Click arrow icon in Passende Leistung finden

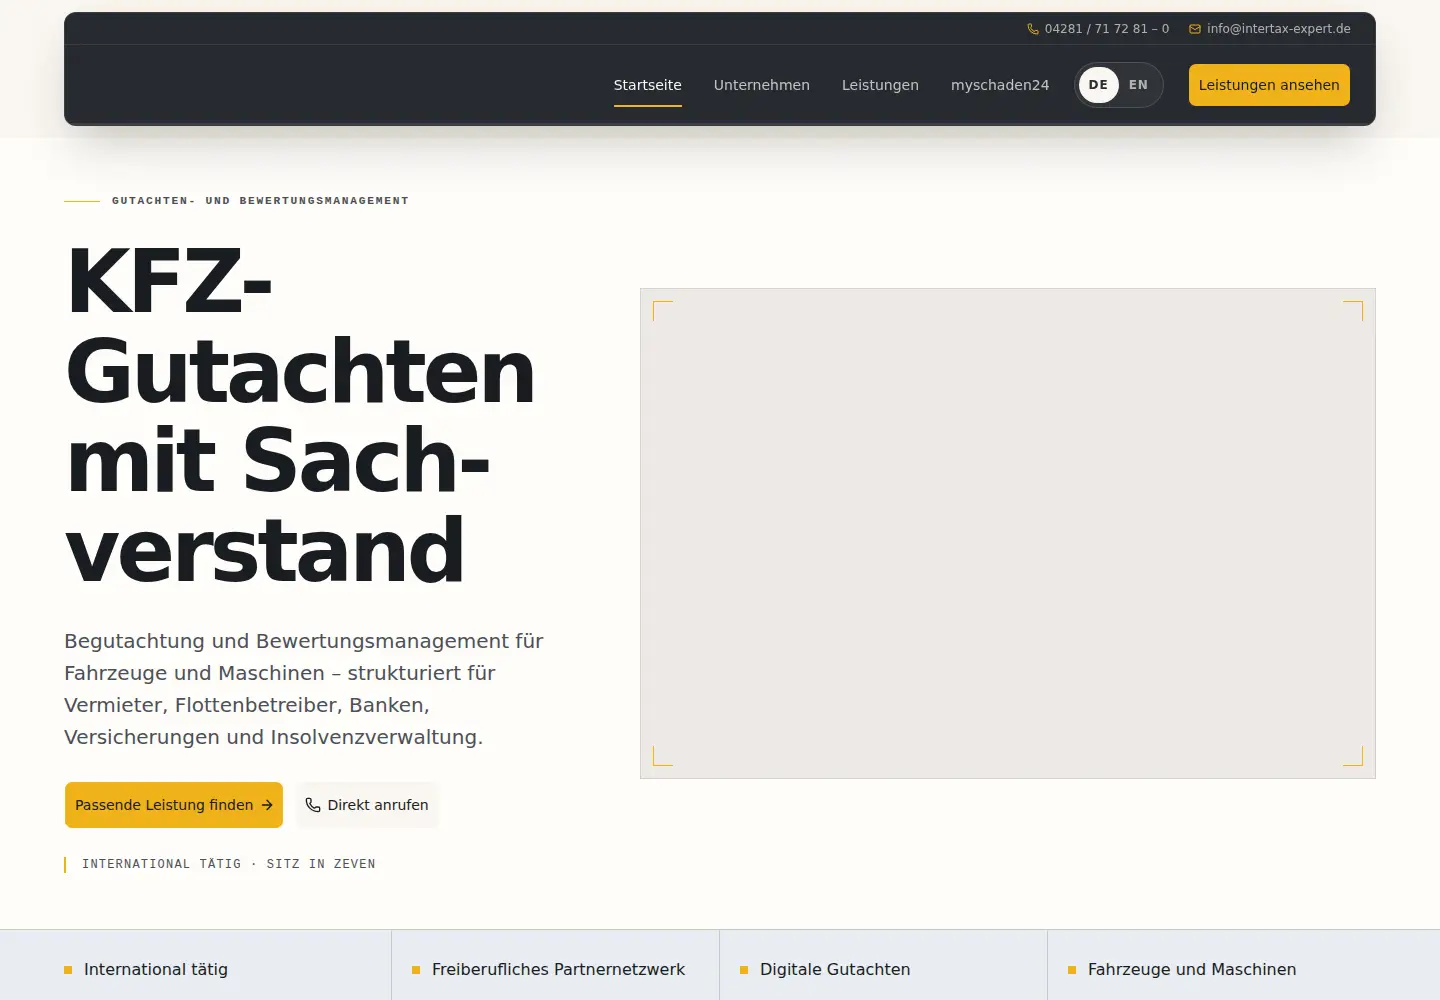267,805
